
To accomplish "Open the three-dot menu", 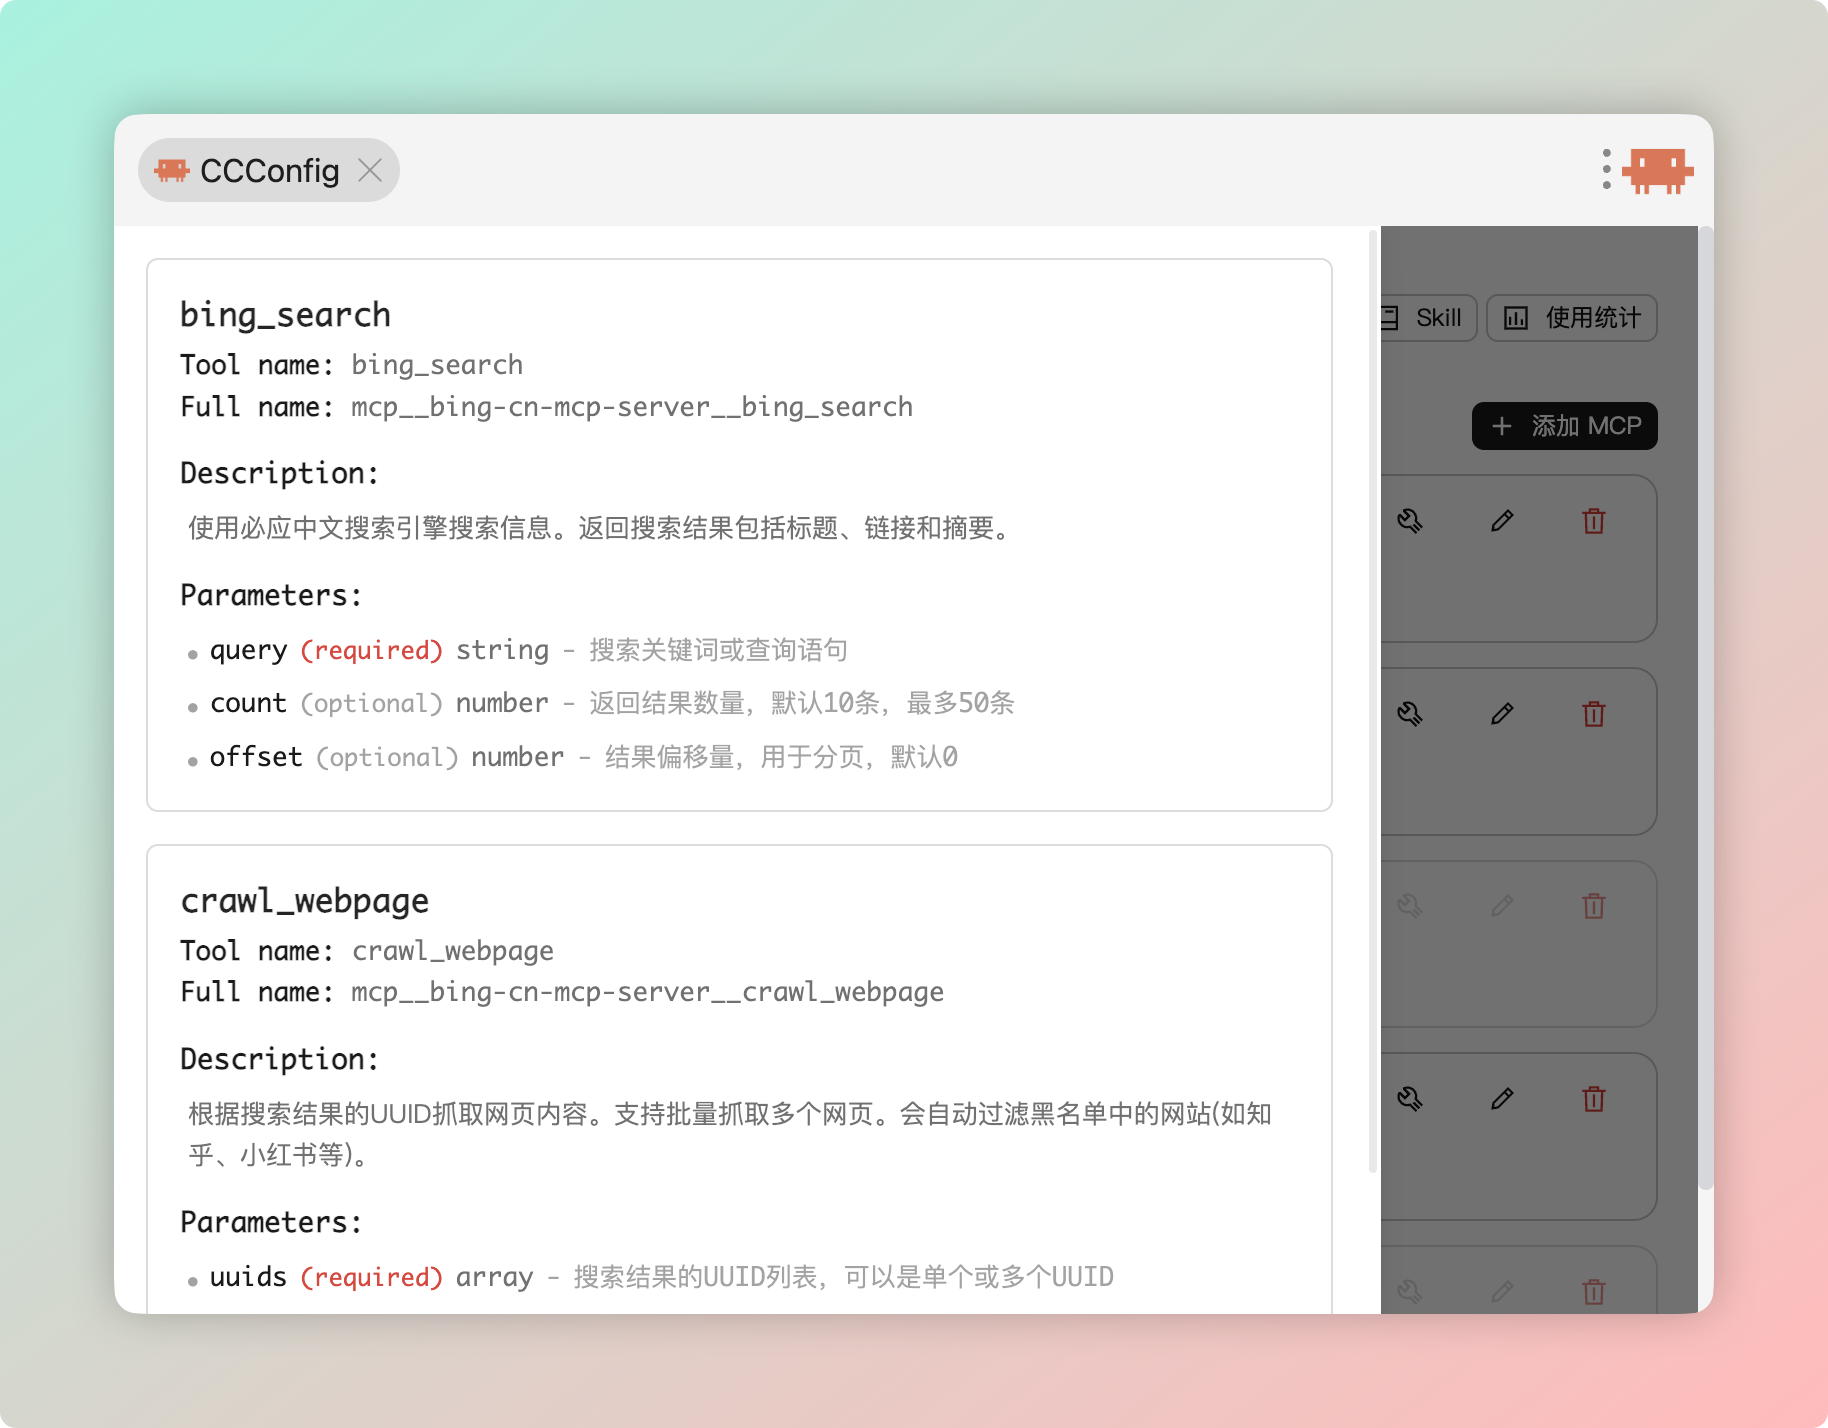I will click(1606, 170).
